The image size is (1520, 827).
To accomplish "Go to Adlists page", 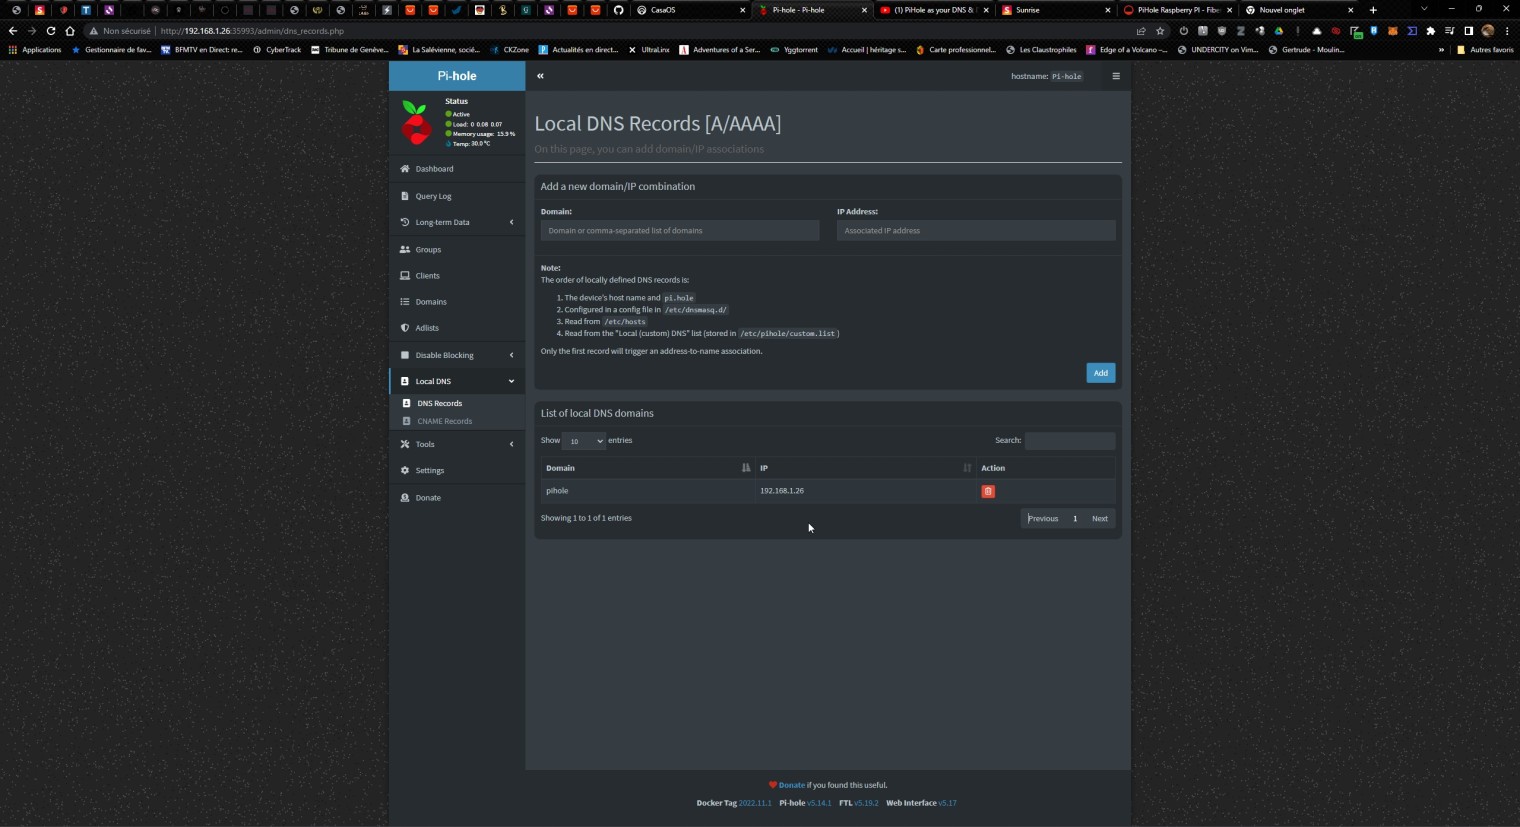I will click(427, 328).
